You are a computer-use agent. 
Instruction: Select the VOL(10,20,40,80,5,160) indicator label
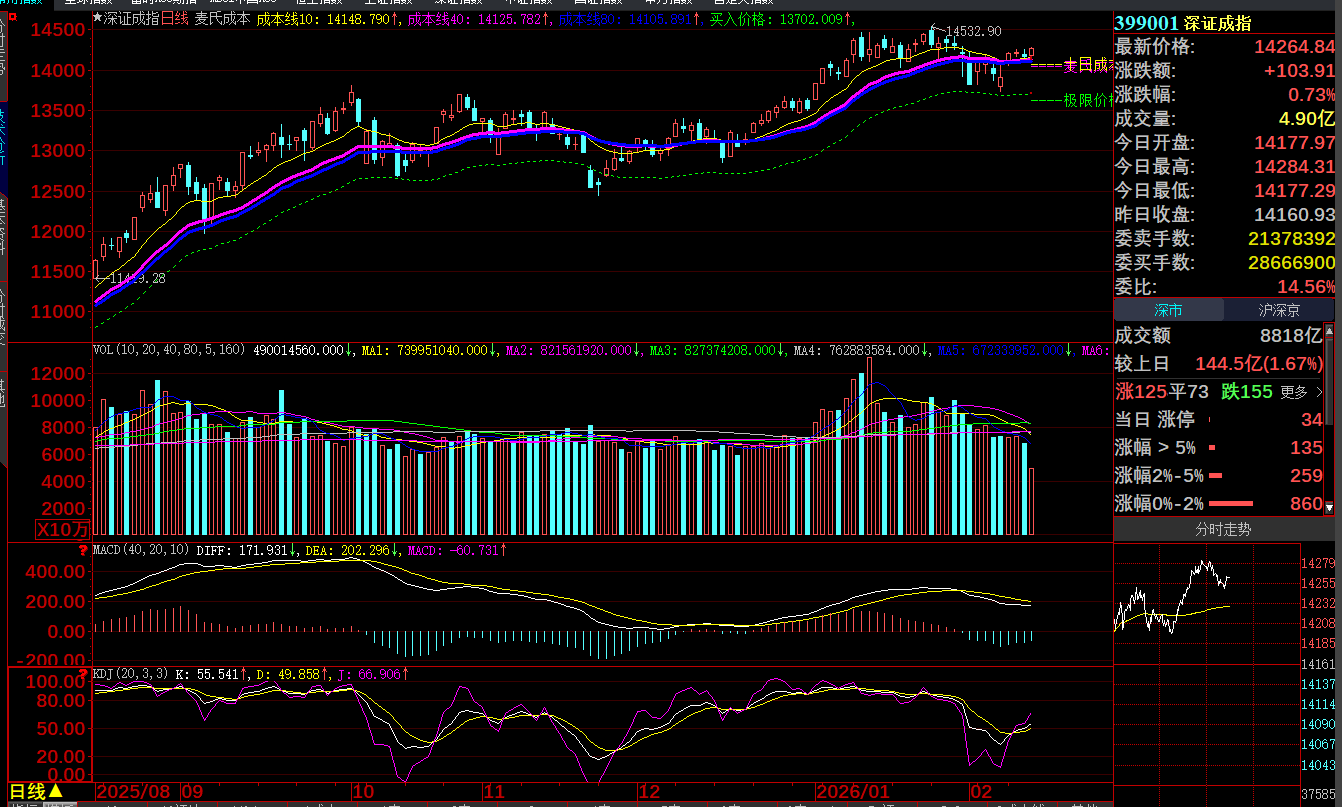coord(168,350)
